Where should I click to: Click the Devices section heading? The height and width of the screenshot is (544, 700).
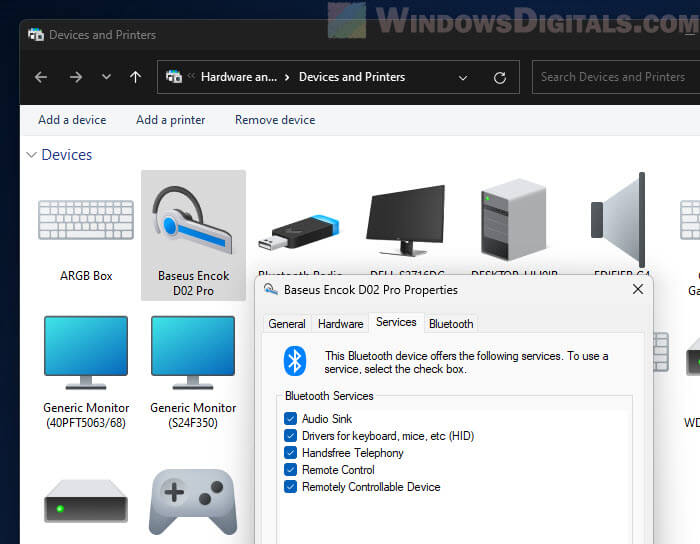(67, 155)
